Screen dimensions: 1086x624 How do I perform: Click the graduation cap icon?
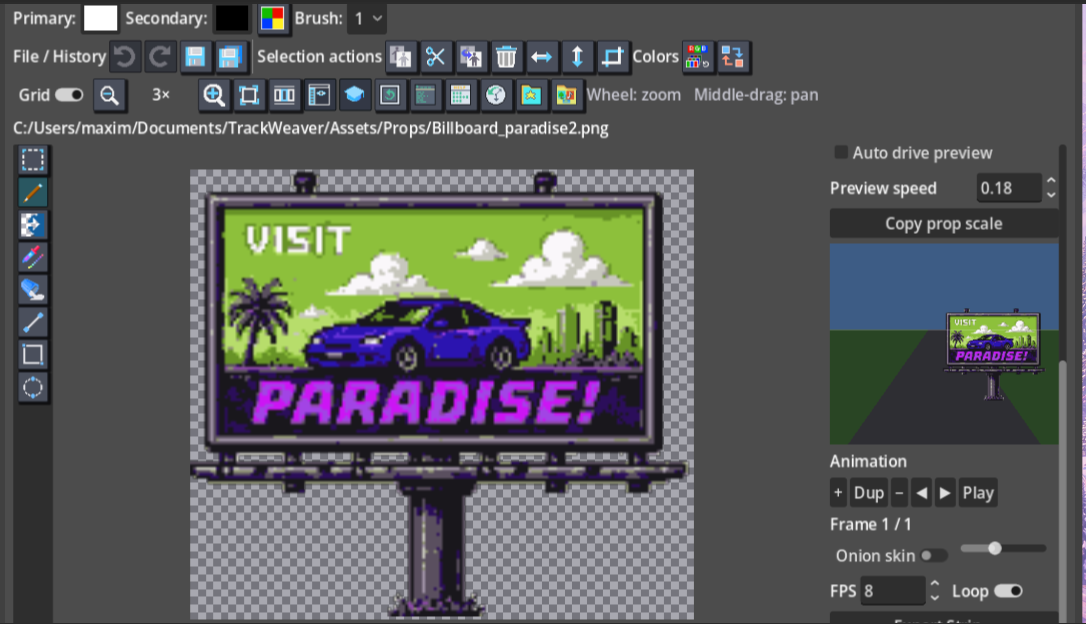coord(355,95)
